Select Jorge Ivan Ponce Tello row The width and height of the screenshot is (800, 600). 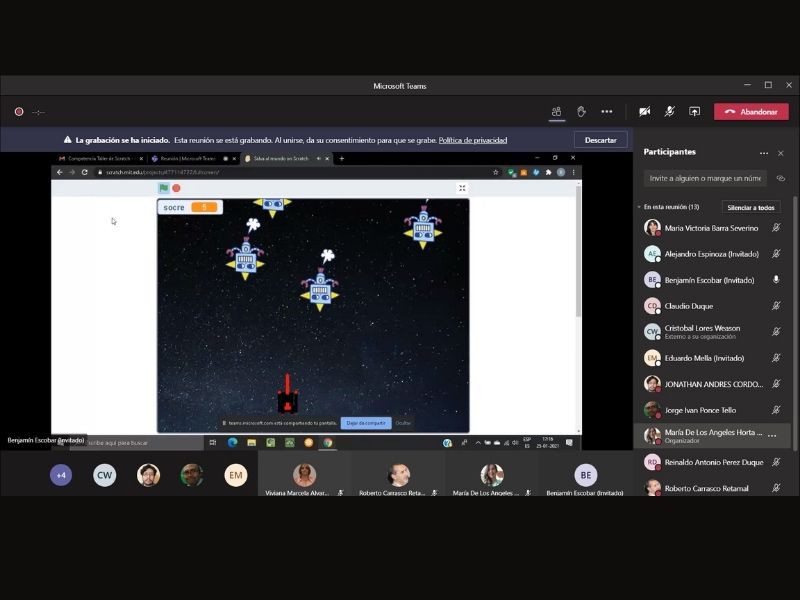712,410
